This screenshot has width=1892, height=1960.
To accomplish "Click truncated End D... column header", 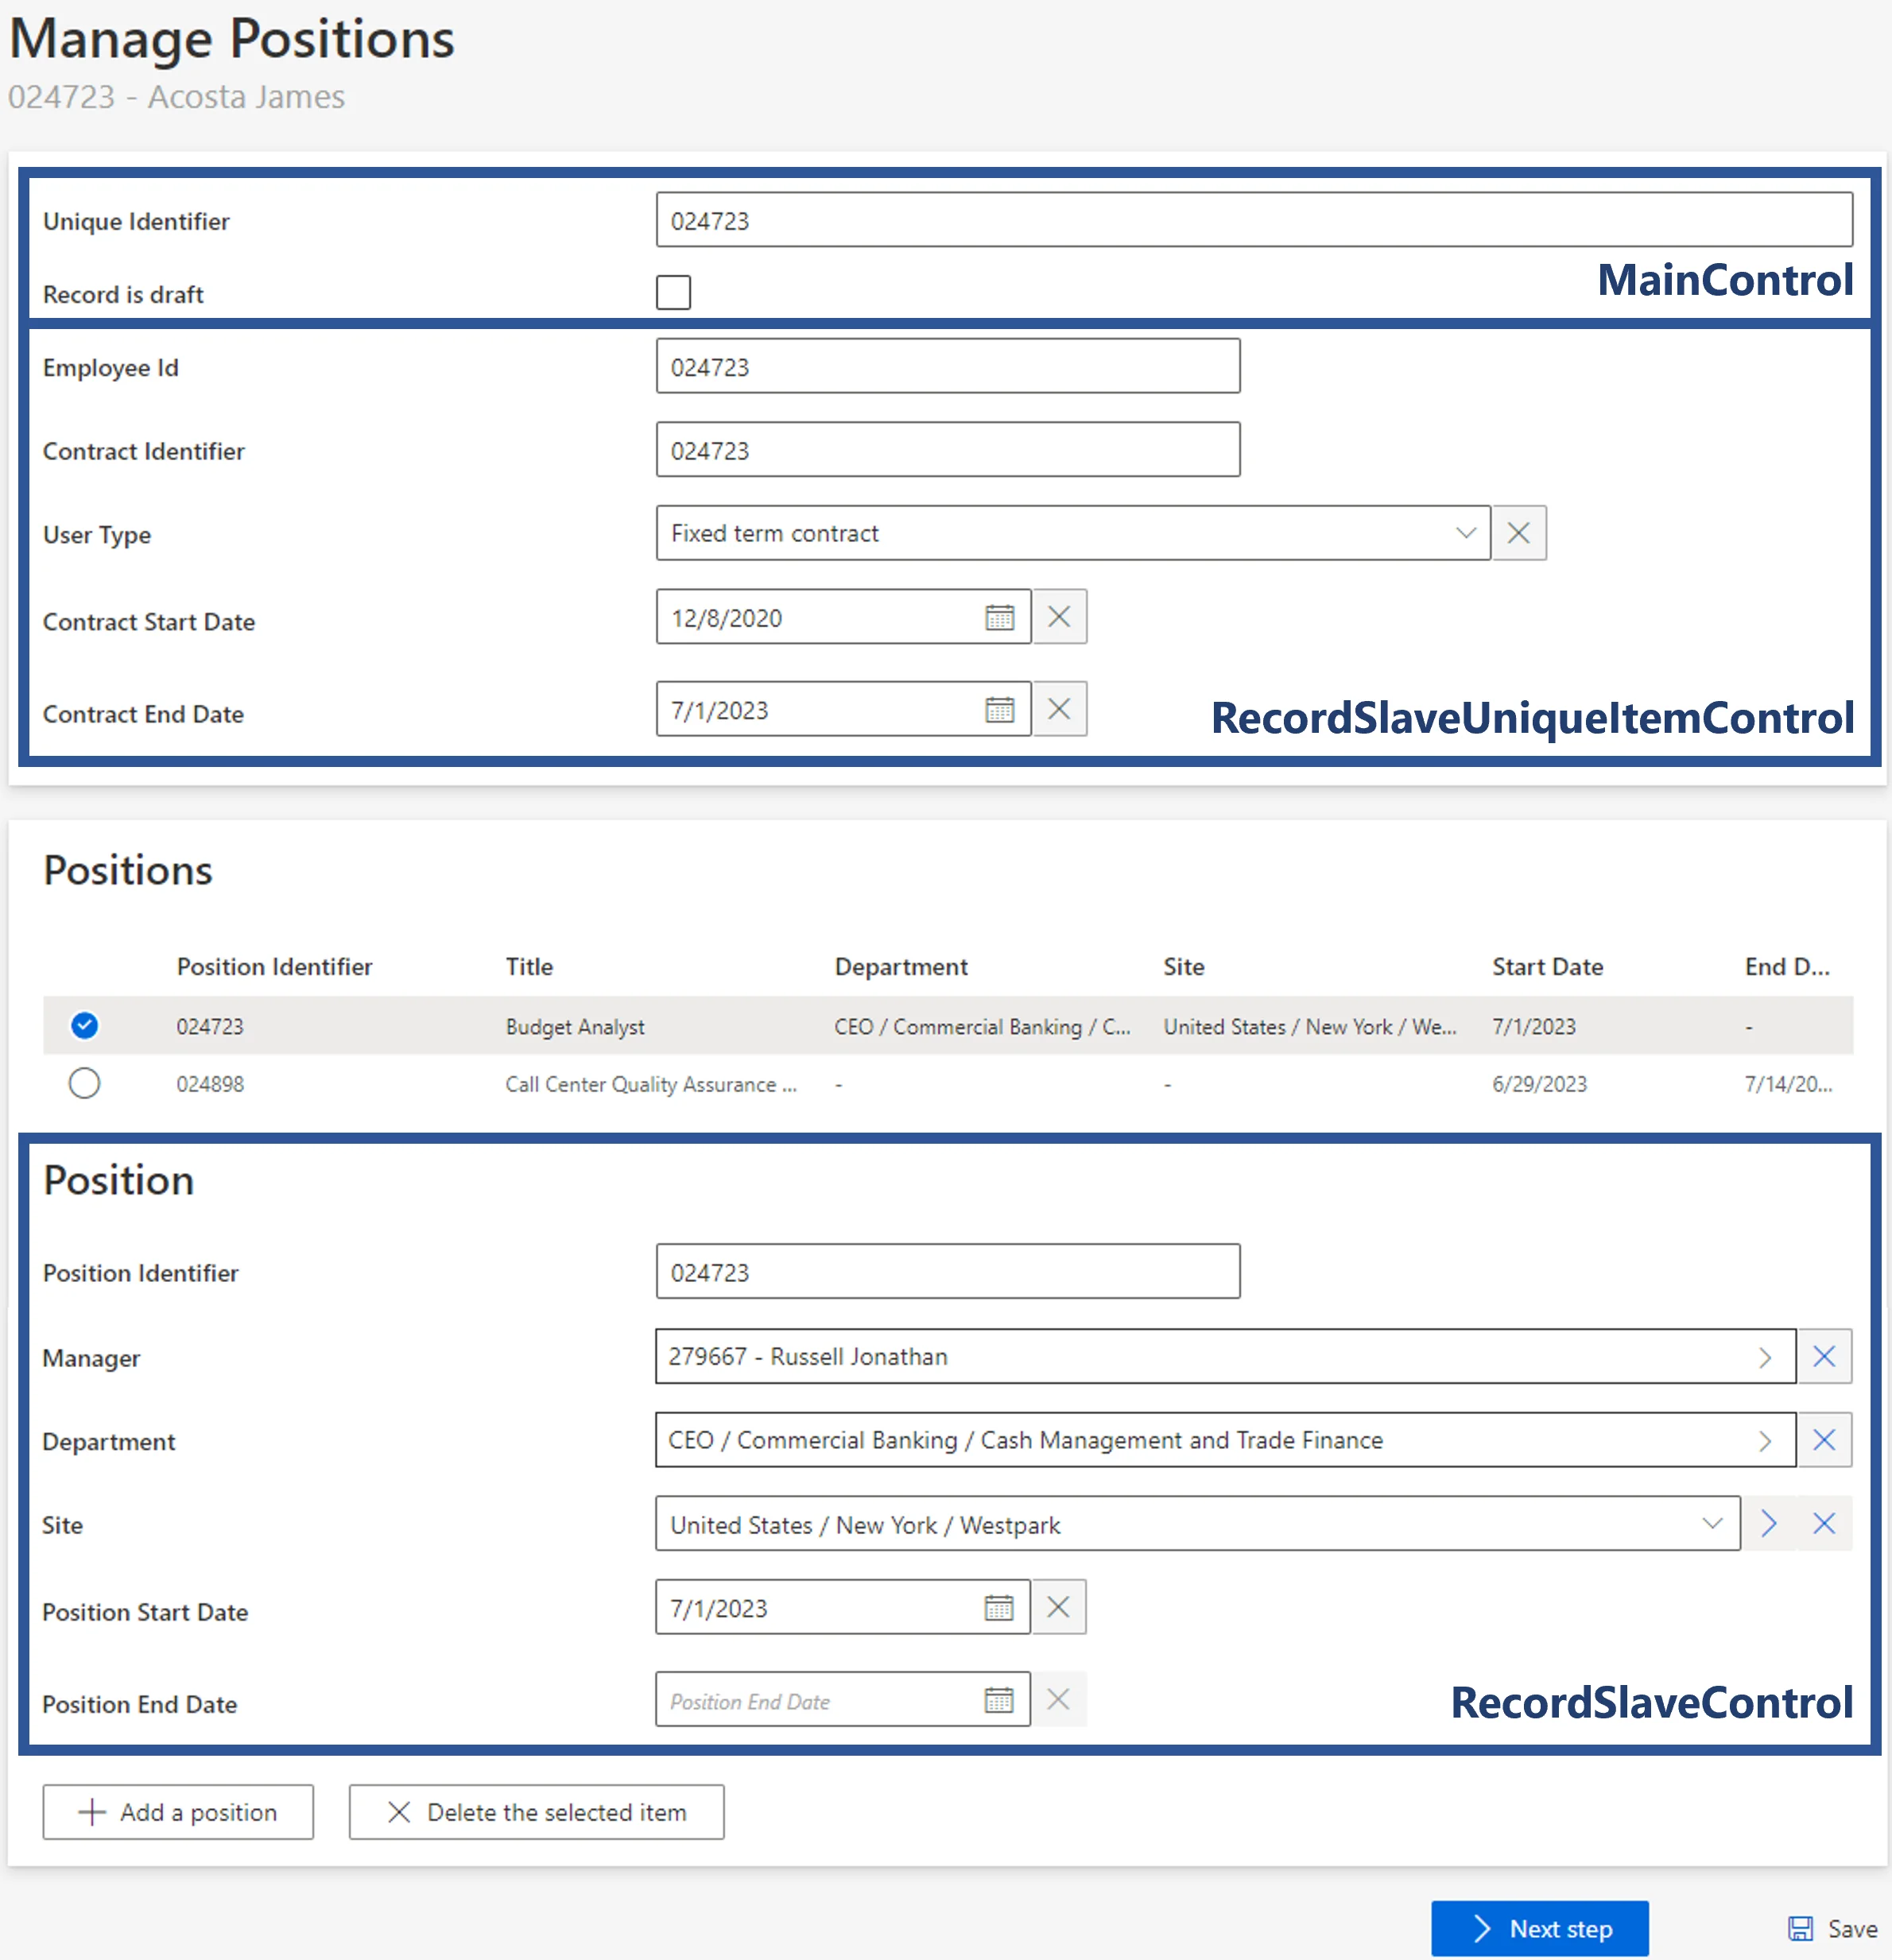I will [1787, 967].
